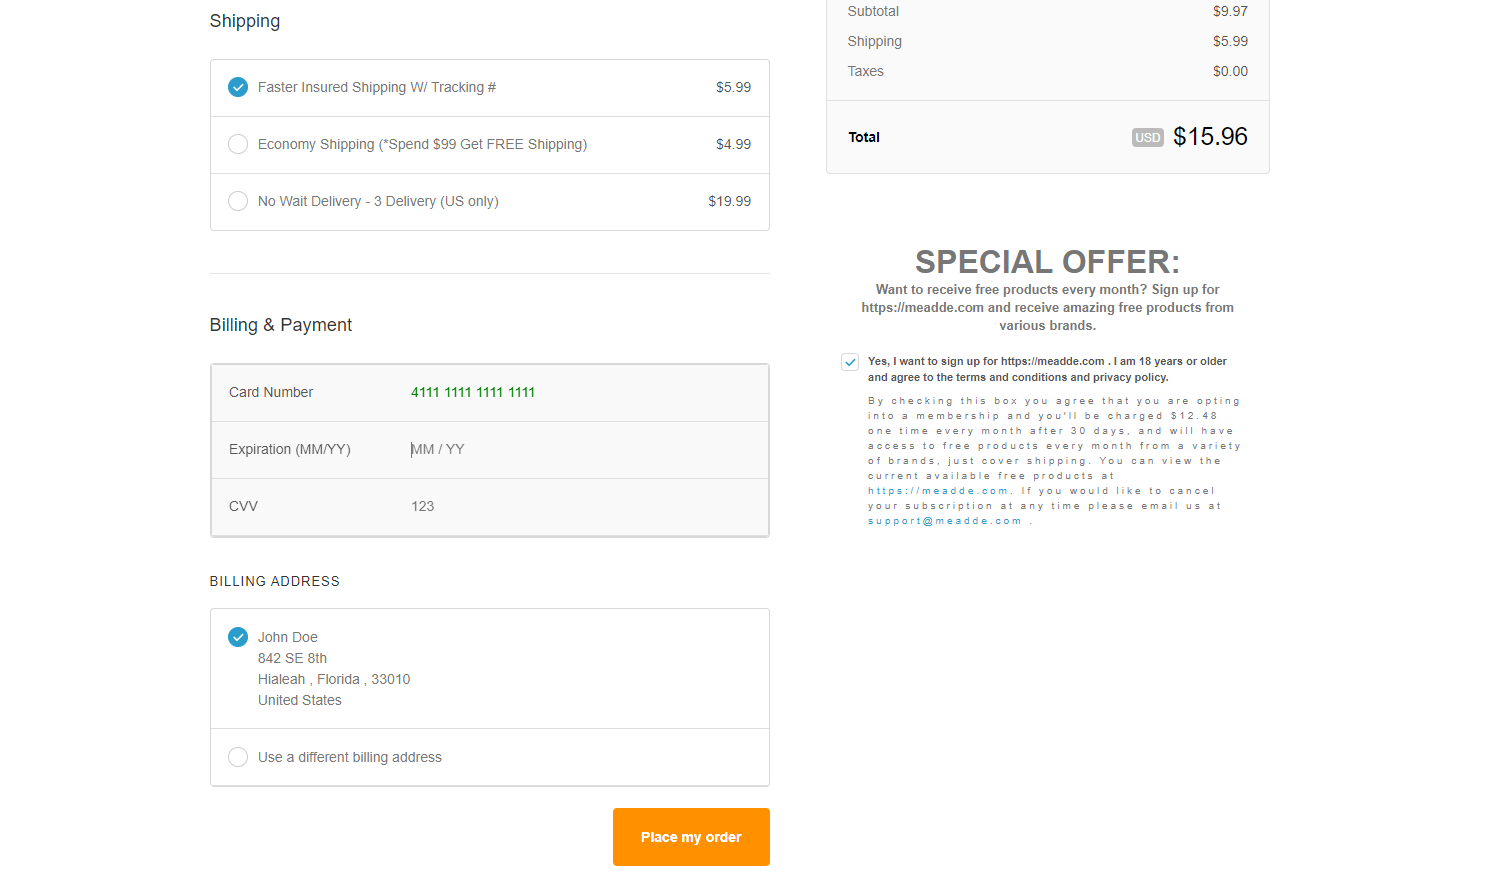Uncheck the meadde.com signup checkbox
The height and width of the screenshot is (886, 1501).
pos(850,362)
